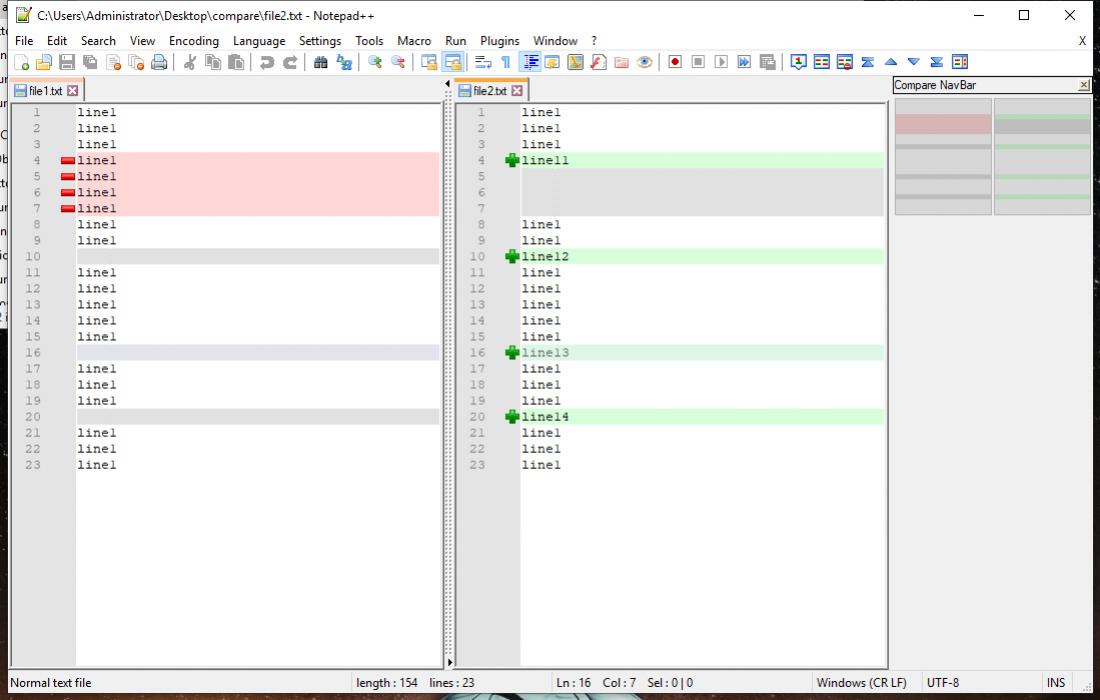Close the file1.txt tab
Image resolution: width=1100 pixels, height=700 pixels.
point(72,90)
